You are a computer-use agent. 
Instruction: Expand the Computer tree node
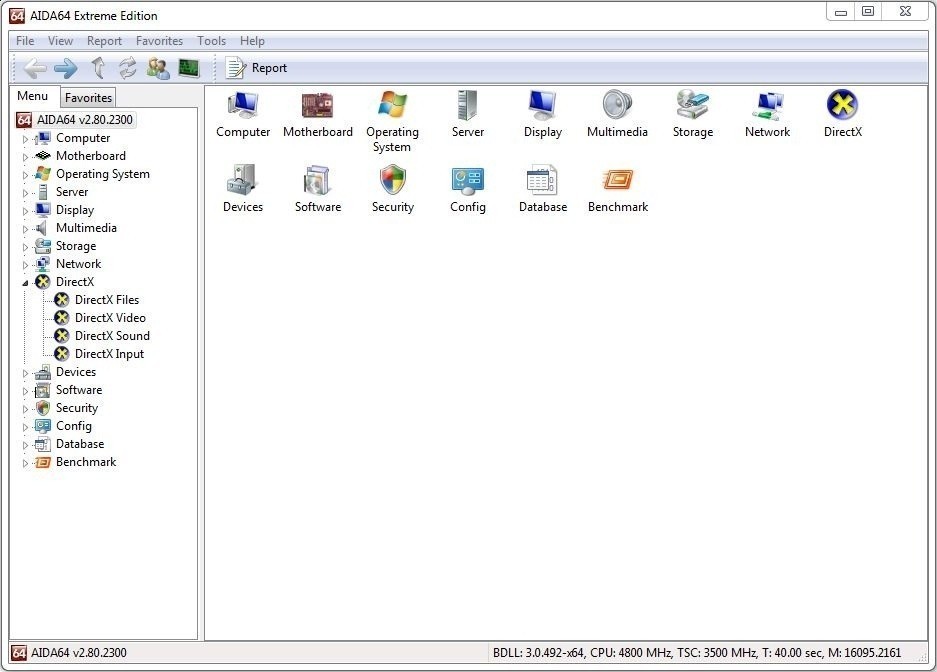[25, 139]
